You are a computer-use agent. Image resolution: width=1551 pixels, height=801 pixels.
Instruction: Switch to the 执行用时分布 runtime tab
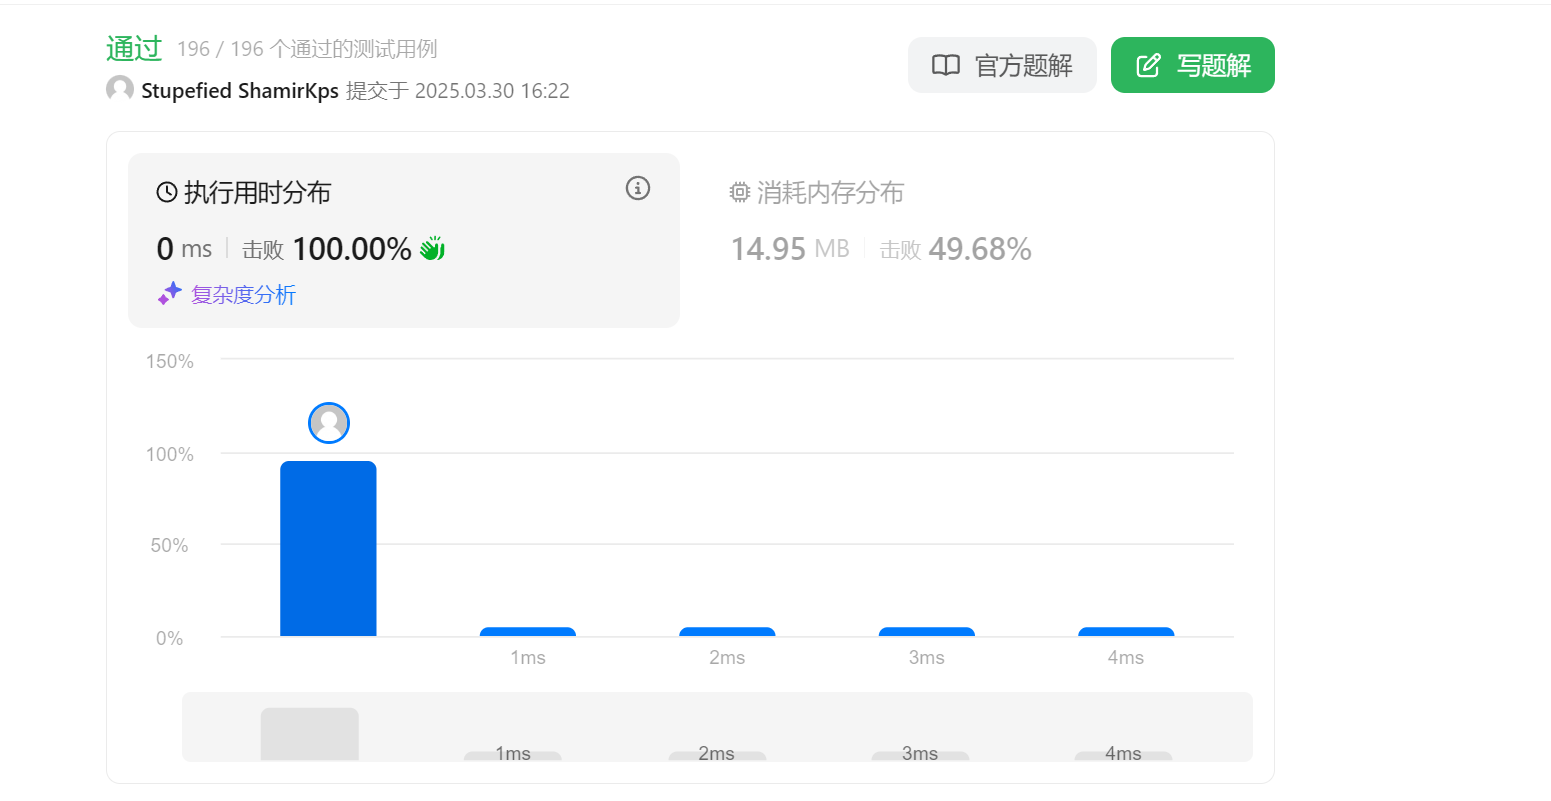(404, 240)
